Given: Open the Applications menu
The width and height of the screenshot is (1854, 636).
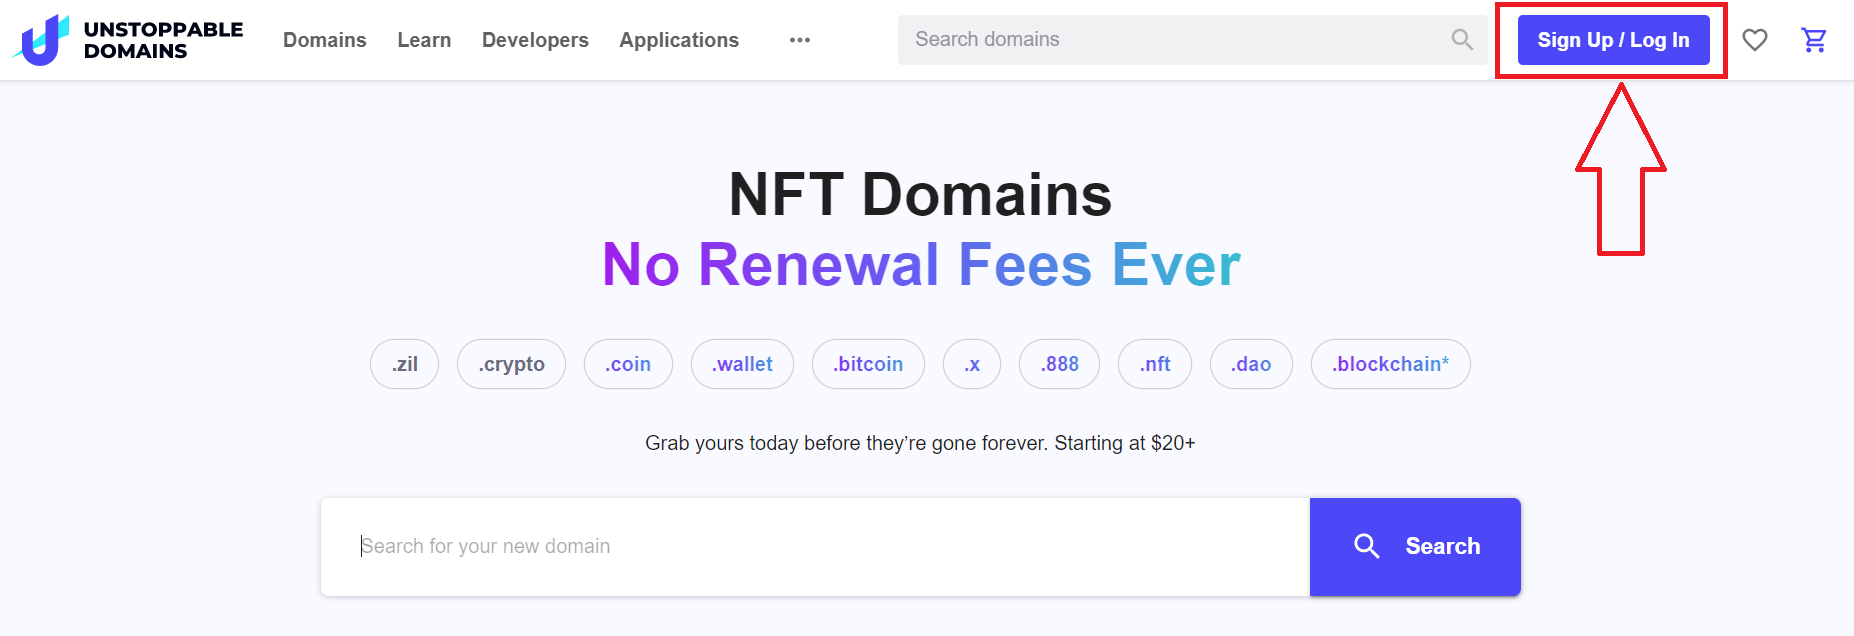Looking at the screenshot, I should [x=679, y=40].
